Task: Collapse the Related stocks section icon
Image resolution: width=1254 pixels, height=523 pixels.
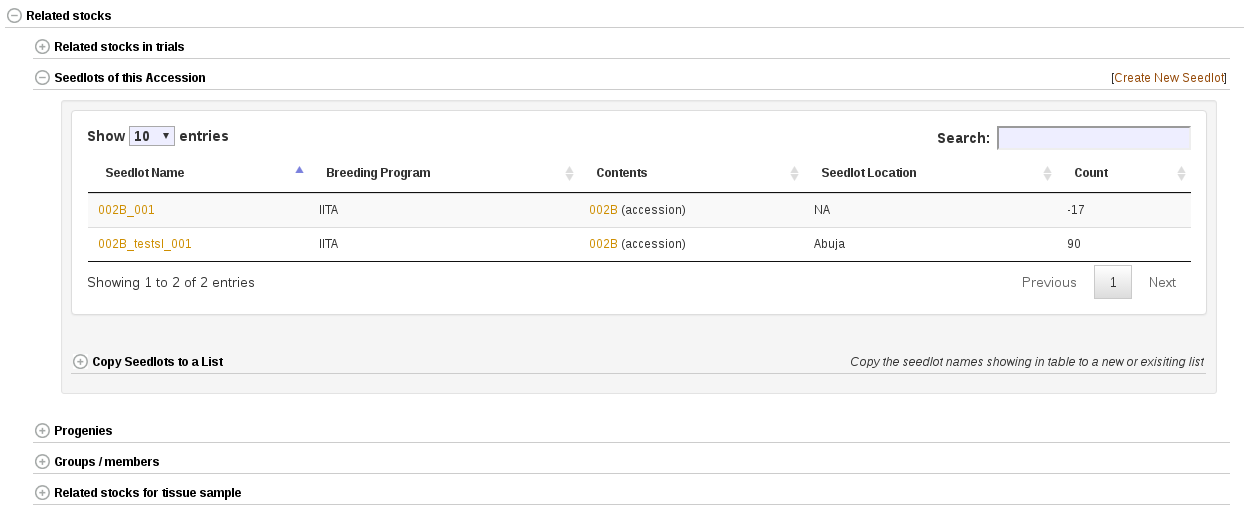Action: pyautogui.click(x=14, y=16)
